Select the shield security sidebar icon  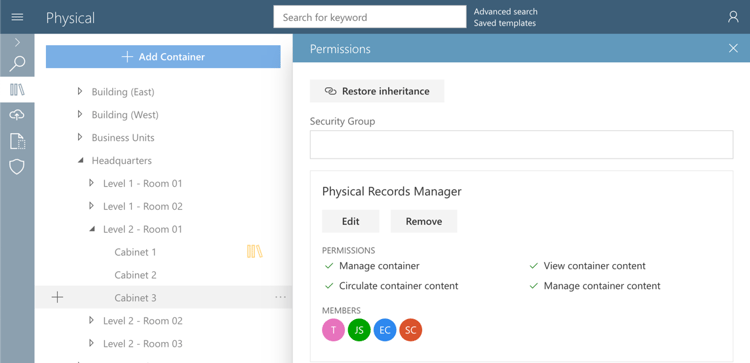pos(17,167)
